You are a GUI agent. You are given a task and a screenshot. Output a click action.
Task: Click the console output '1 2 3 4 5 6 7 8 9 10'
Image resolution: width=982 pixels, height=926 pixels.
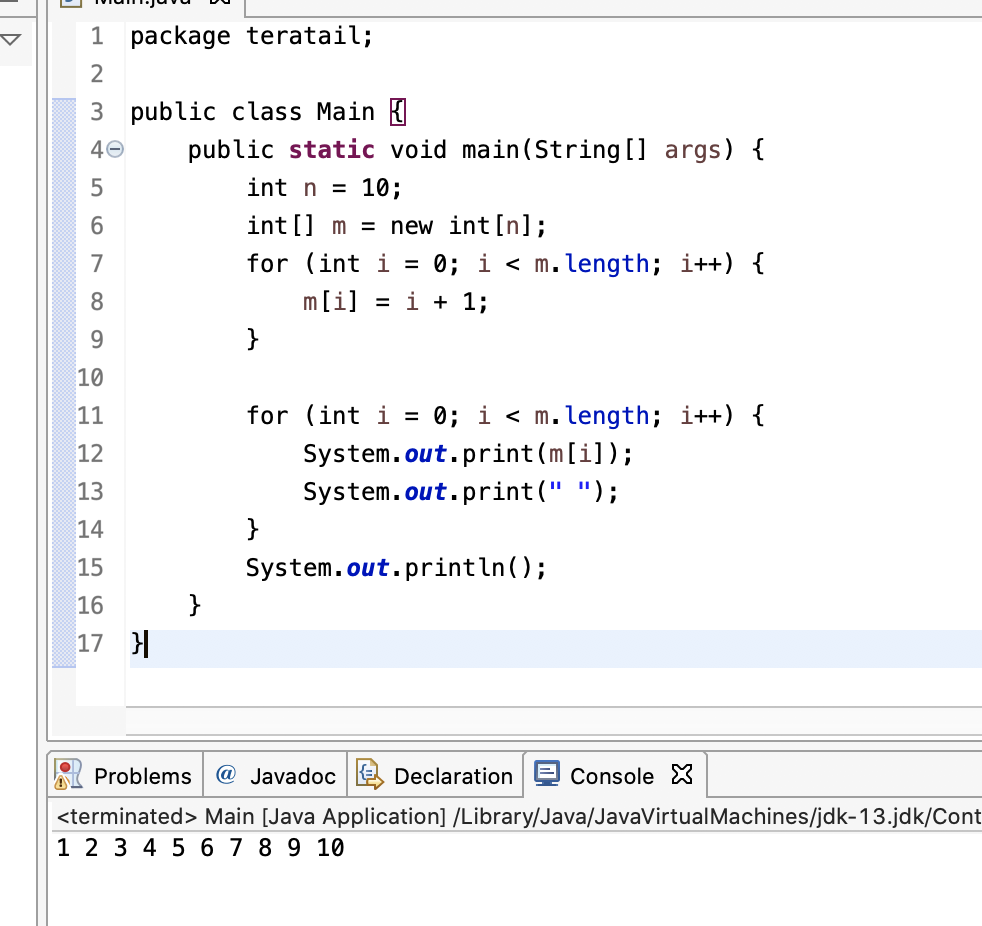[200, 848]
